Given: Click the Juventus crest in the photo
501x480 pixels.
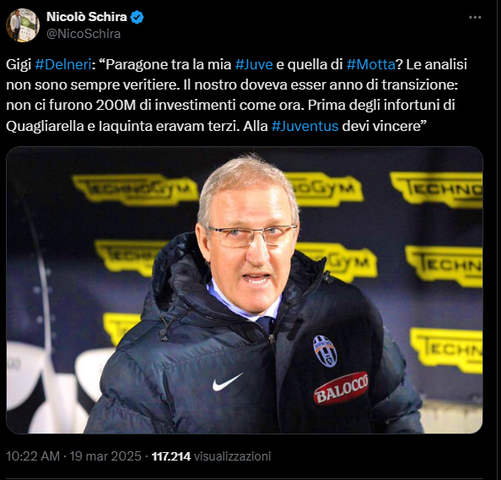Looking at the screenshot, I should pyautogui.click(x=325, y=351).
